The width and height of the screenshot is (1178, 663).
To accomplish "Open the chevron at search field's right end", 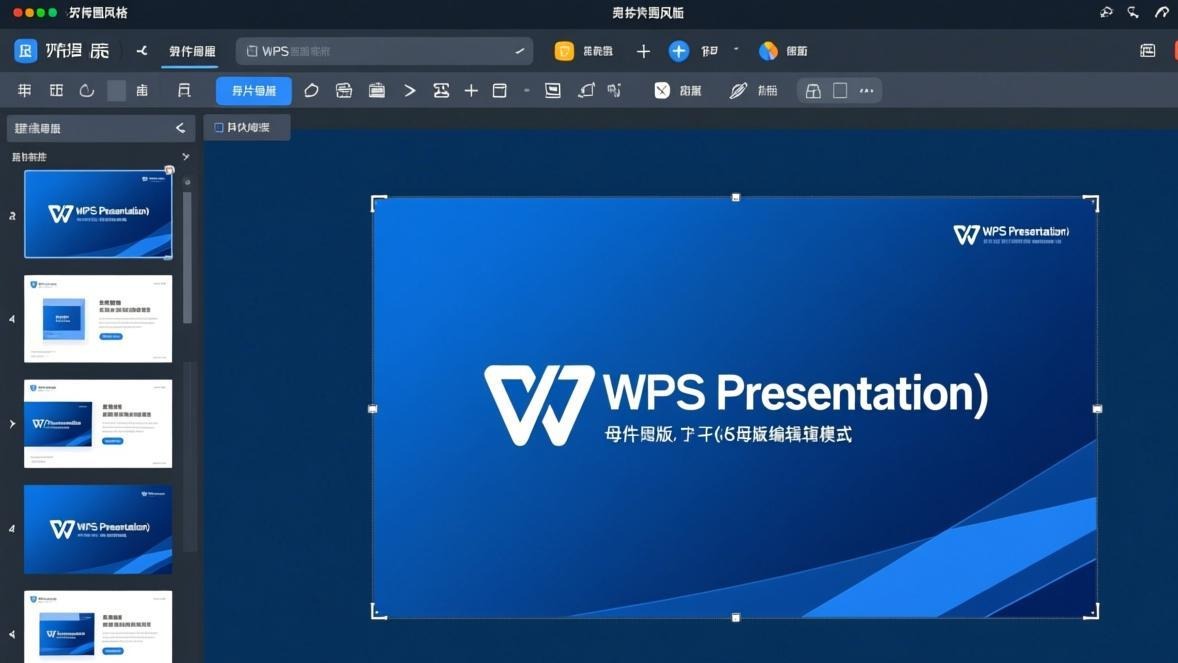I will [519, 51].
